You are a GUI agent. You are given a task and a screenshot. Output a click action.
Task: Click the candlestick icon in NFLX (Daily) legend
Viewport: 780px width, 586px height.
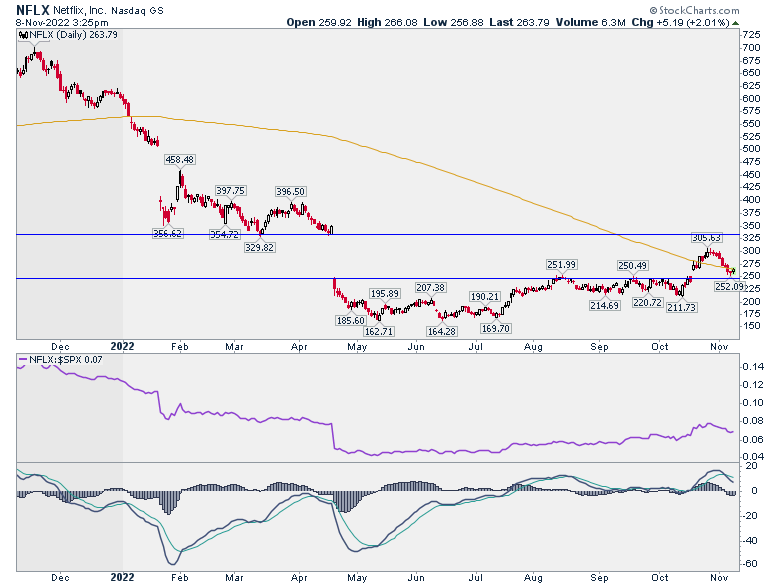pos(23,35)
